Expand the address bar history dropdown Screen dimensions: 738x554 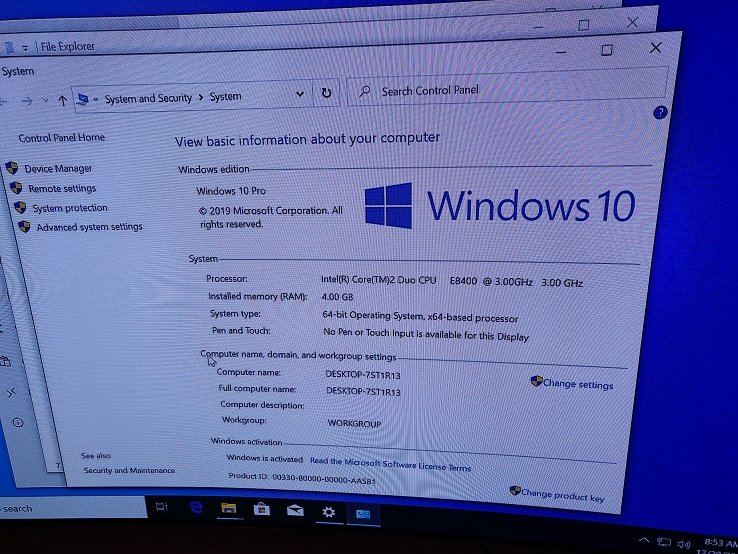(300, 94)
